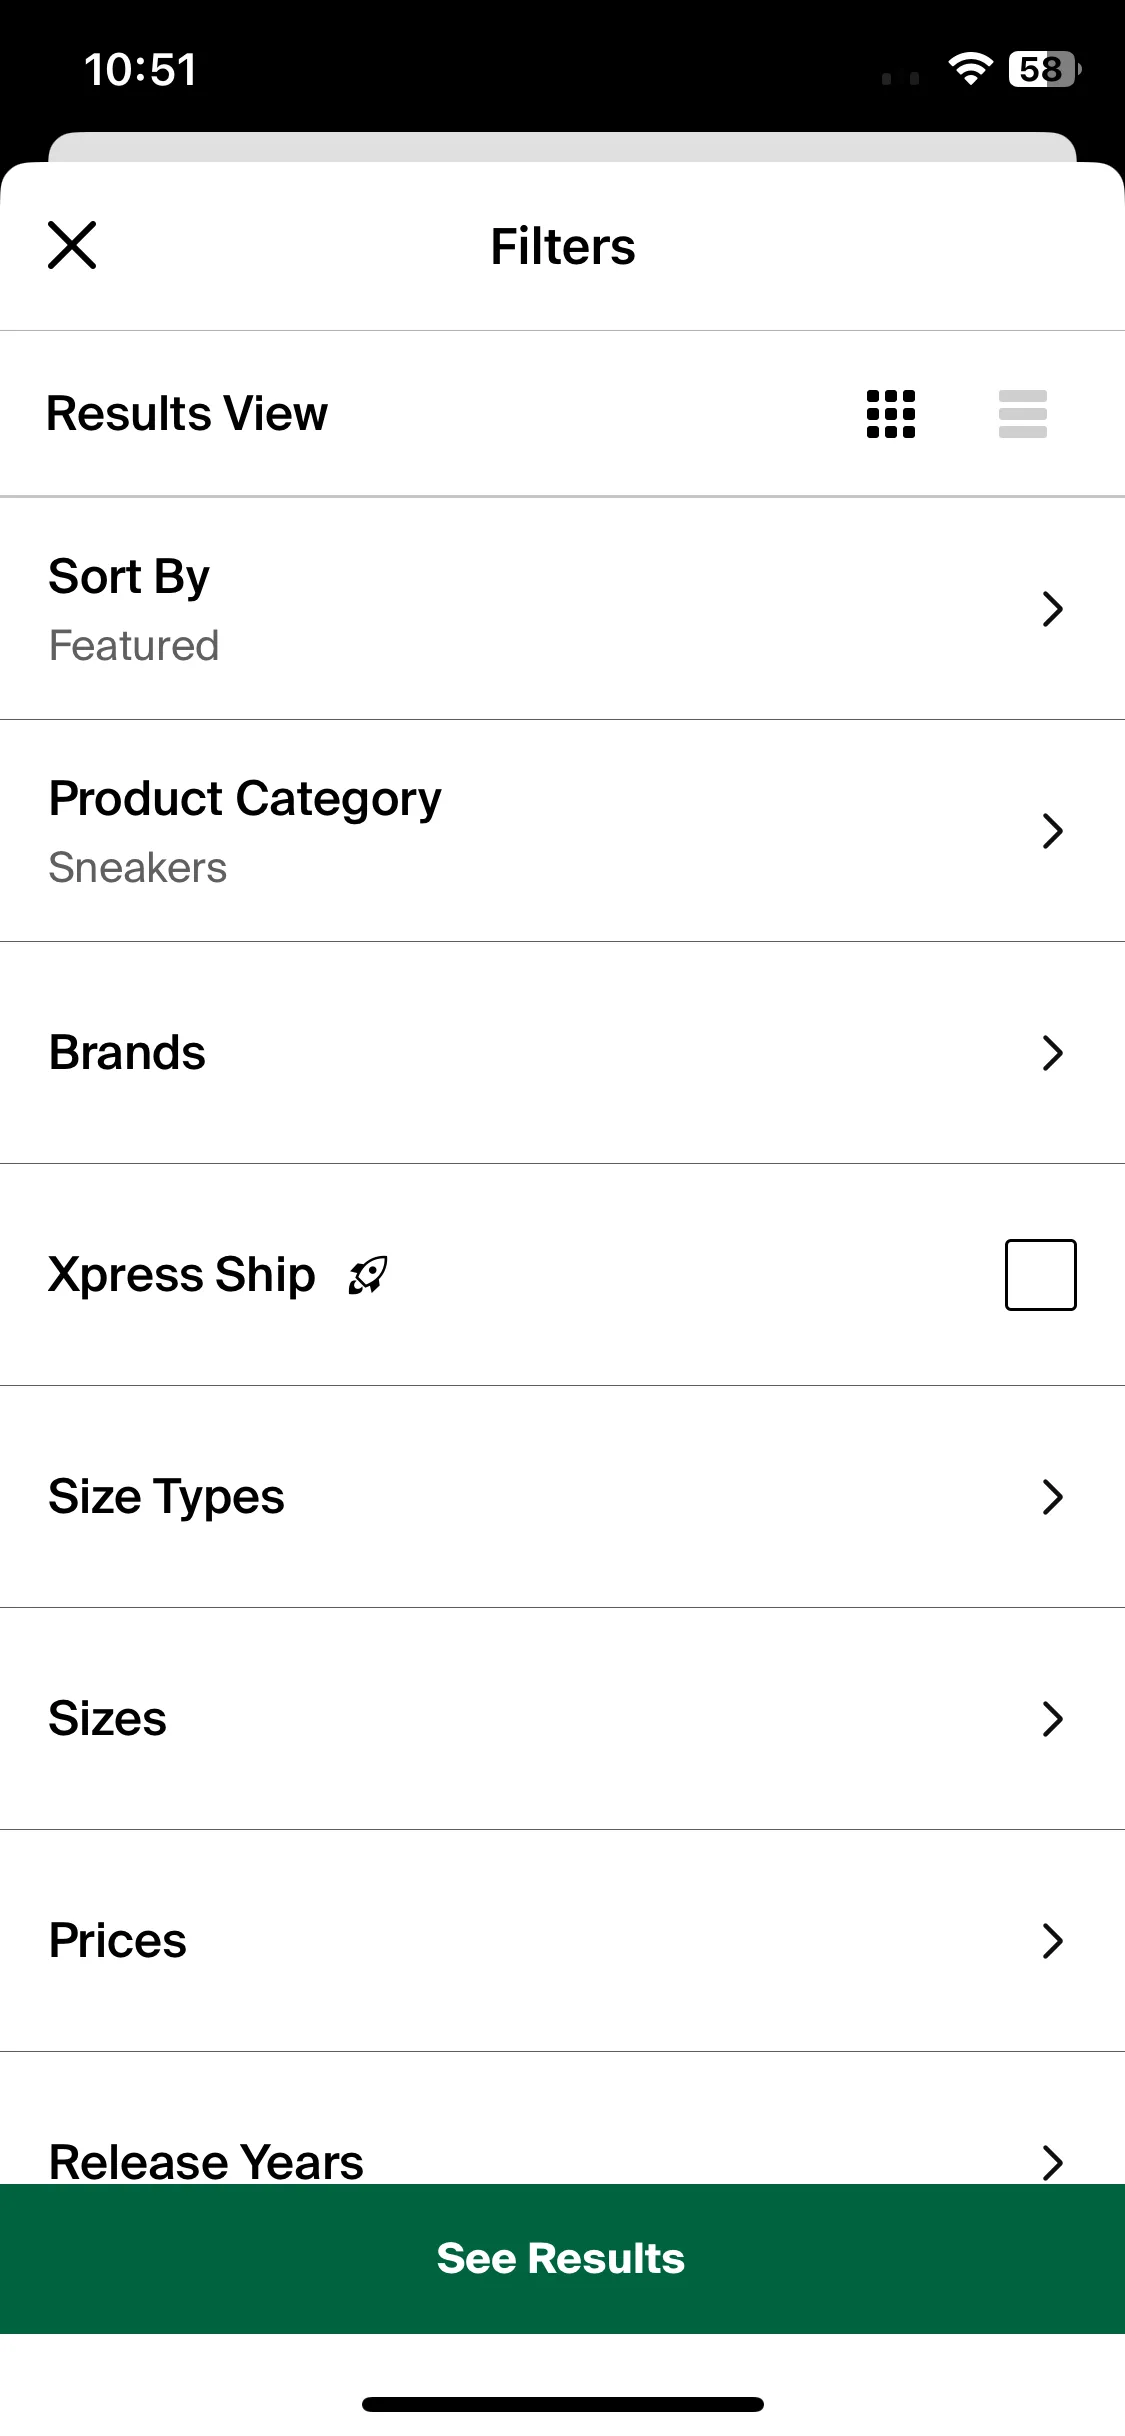Tap the Wi-Fi status icon

tap(970, 69)
